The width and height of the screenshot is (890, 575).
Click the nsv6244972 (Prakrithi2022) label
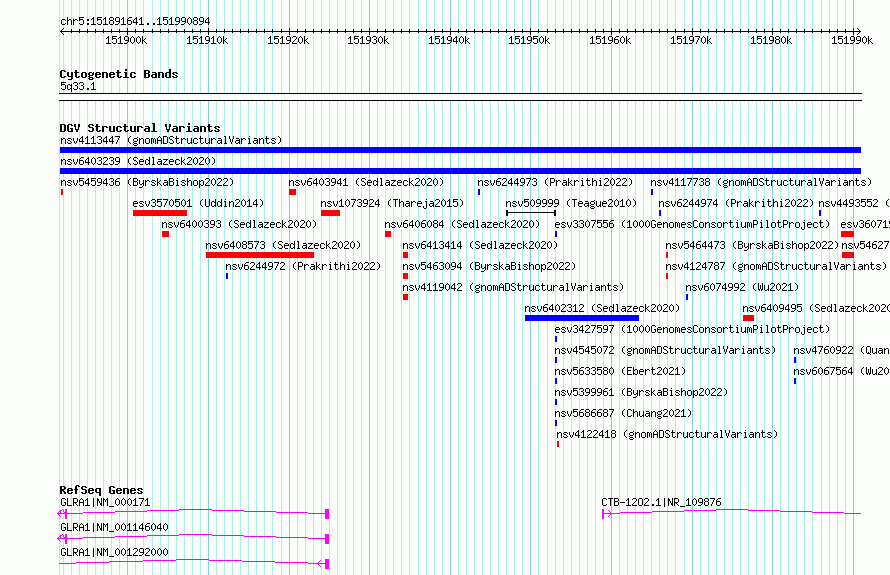(303, 266)
